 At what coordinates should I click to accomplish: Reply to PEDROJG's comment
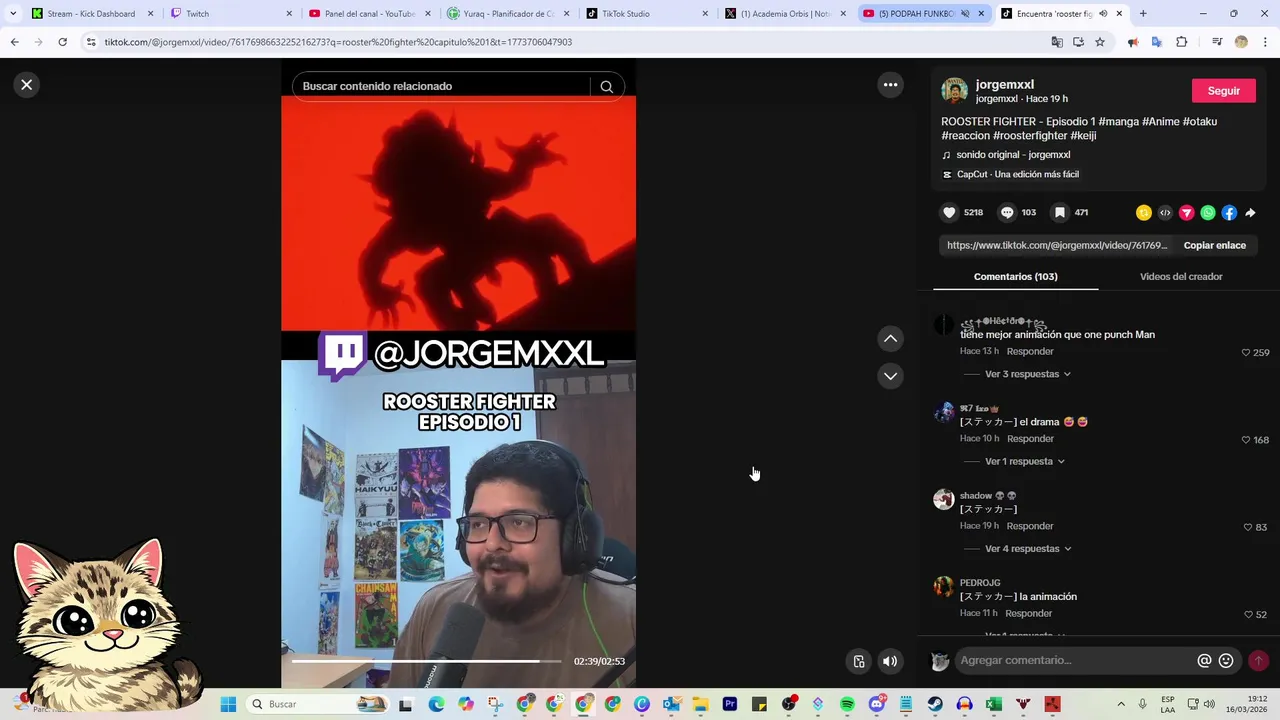pyautogui.click(x=1028, y=614)
